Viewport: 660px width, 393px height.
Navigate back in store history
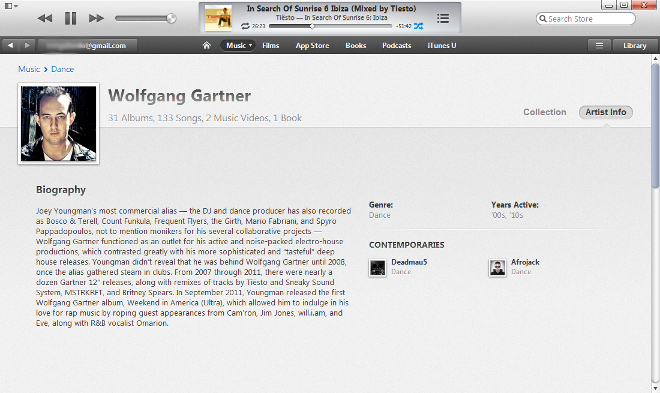[x=11, y=45]
